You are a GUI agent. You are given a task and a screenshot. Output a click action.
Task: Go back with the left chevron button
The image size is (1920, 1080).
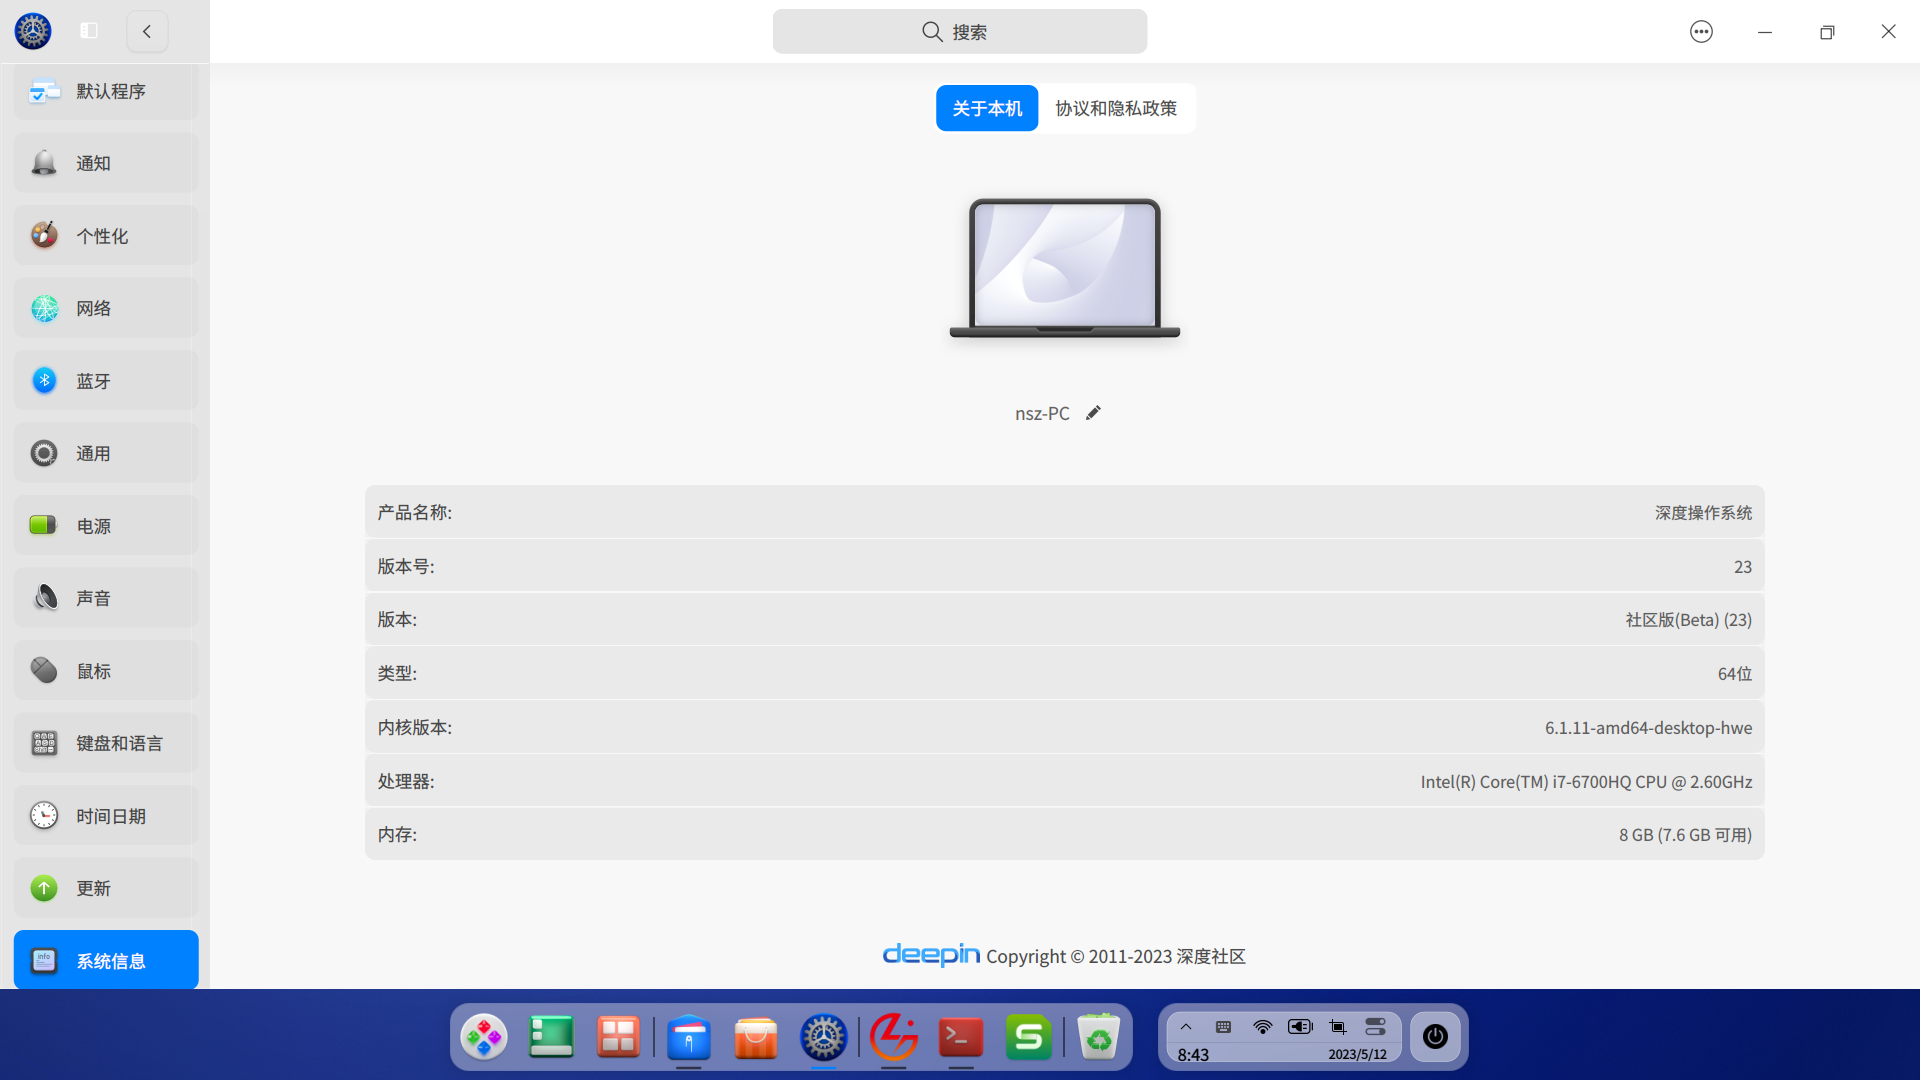[x=147, y=31]
